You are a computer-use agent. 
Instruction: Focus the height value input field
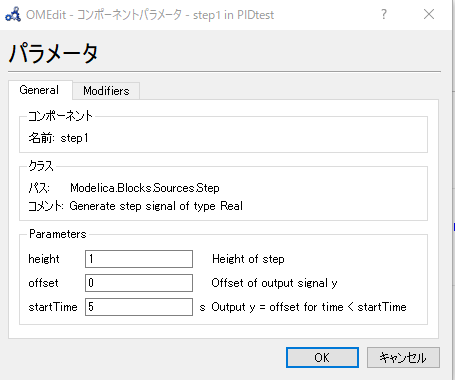(x=139, y=259)
